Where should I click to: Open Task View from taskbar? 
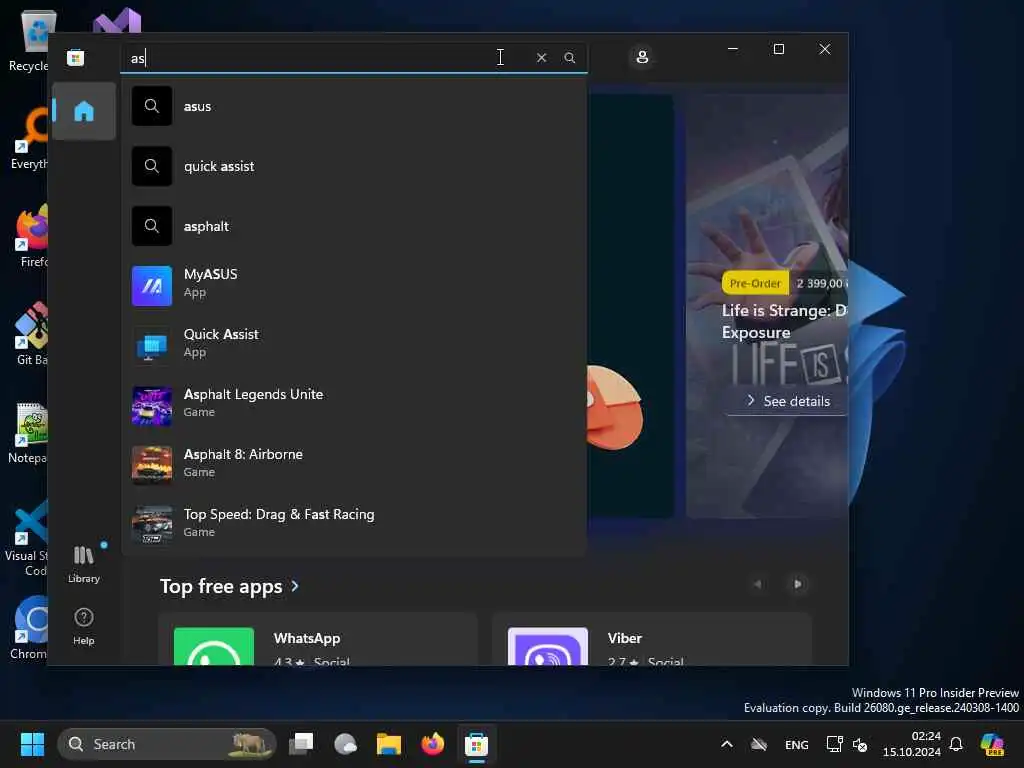(x=302, y=744)
